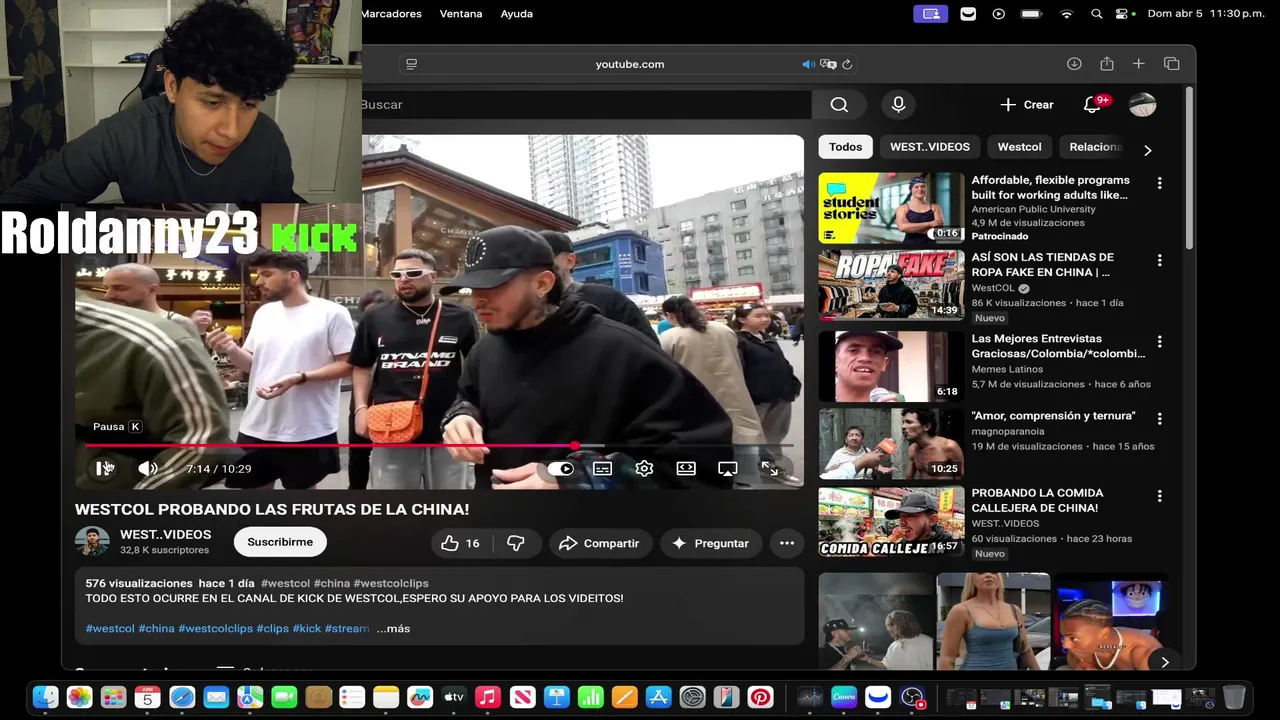1280x720 pixels.
Task: Advance the Shorts shelf with the right arrow
Action: pyautogui.click(x=1164, y=661)
